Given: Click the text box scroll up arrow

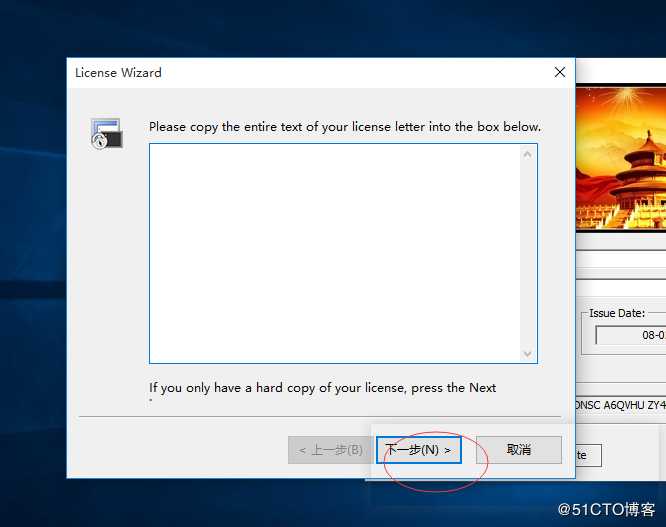Looking at the screenshot, I should 528,155.
